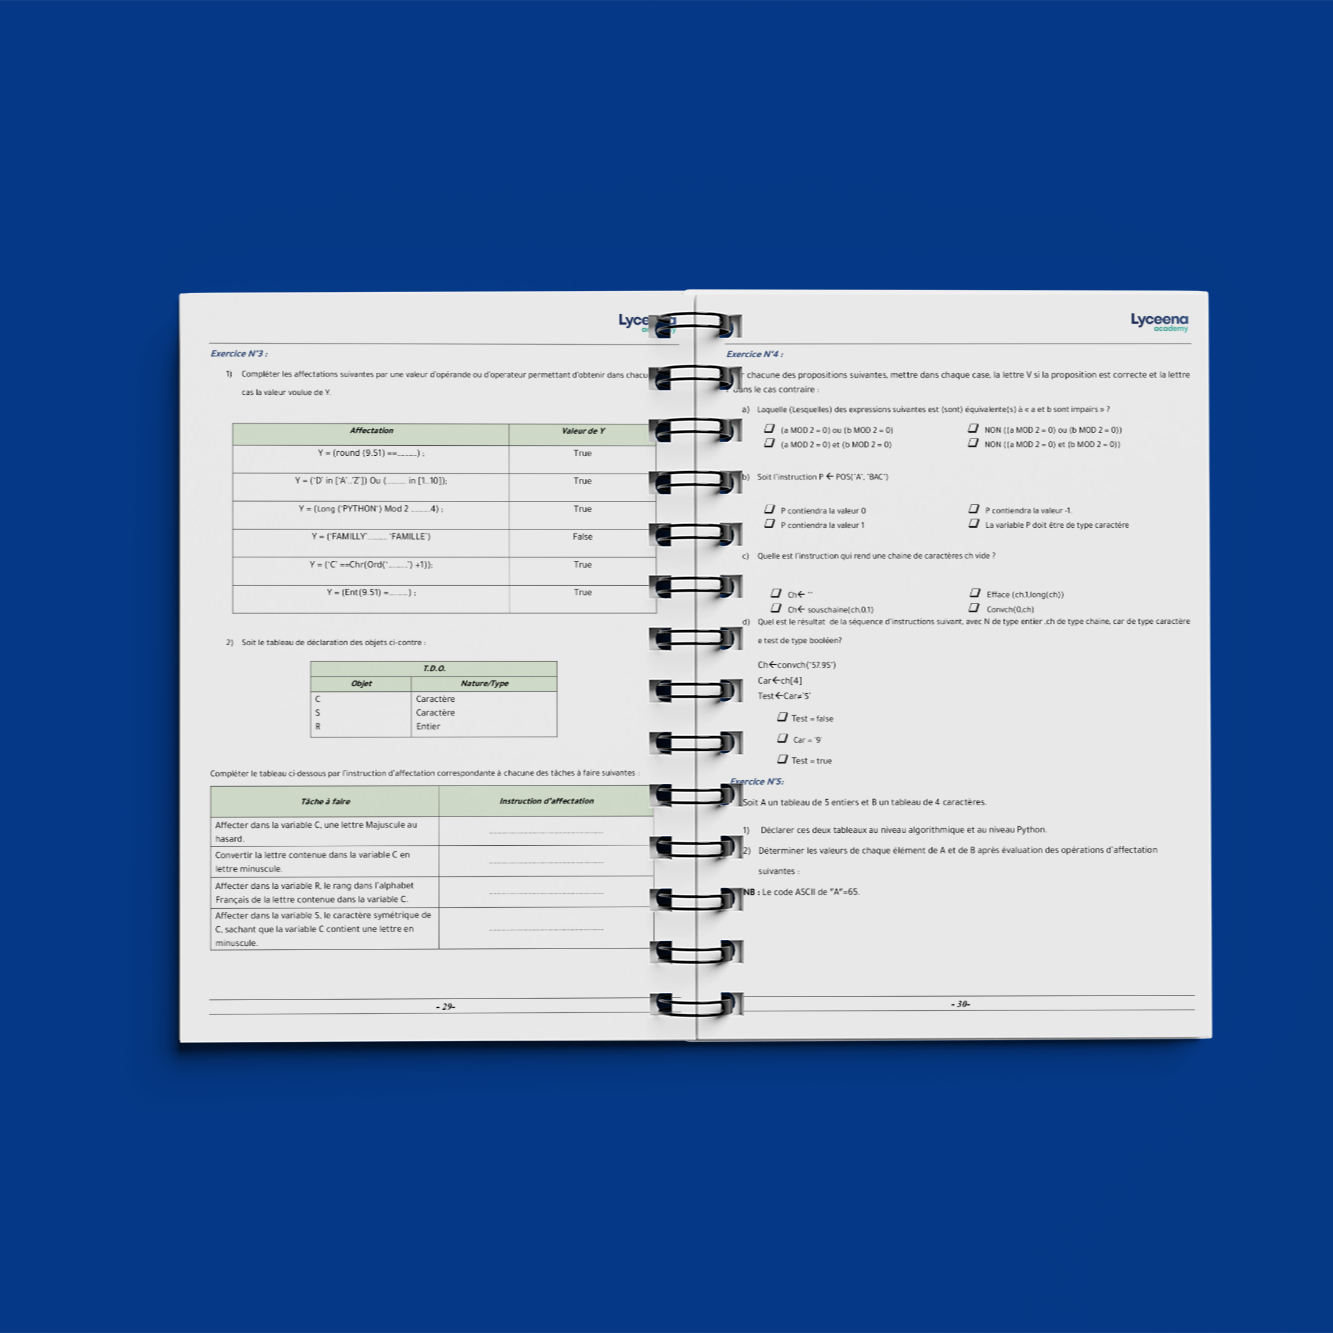Check the "La variable P doit être de type caractère" box
Screen dimensions: 1333x1333
click(973, 524)
